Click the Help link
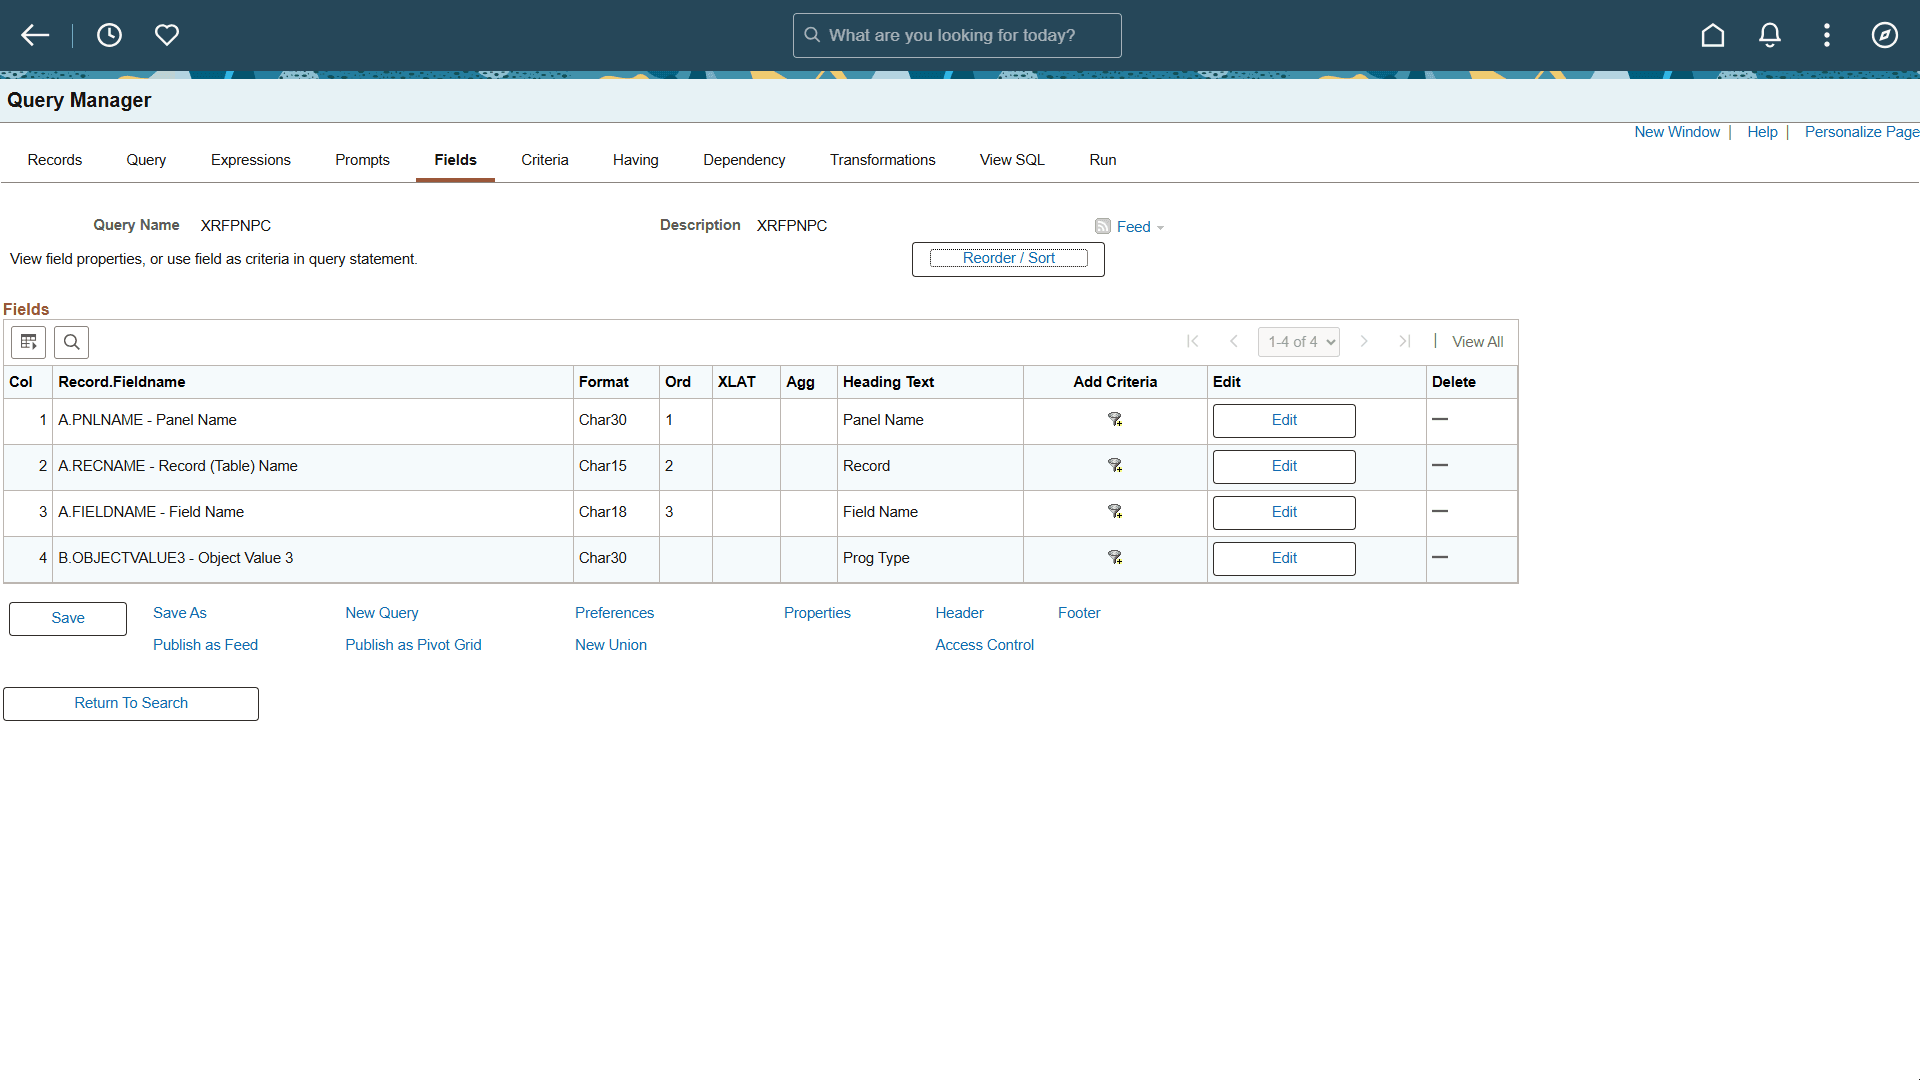 tap(1763, 132)
